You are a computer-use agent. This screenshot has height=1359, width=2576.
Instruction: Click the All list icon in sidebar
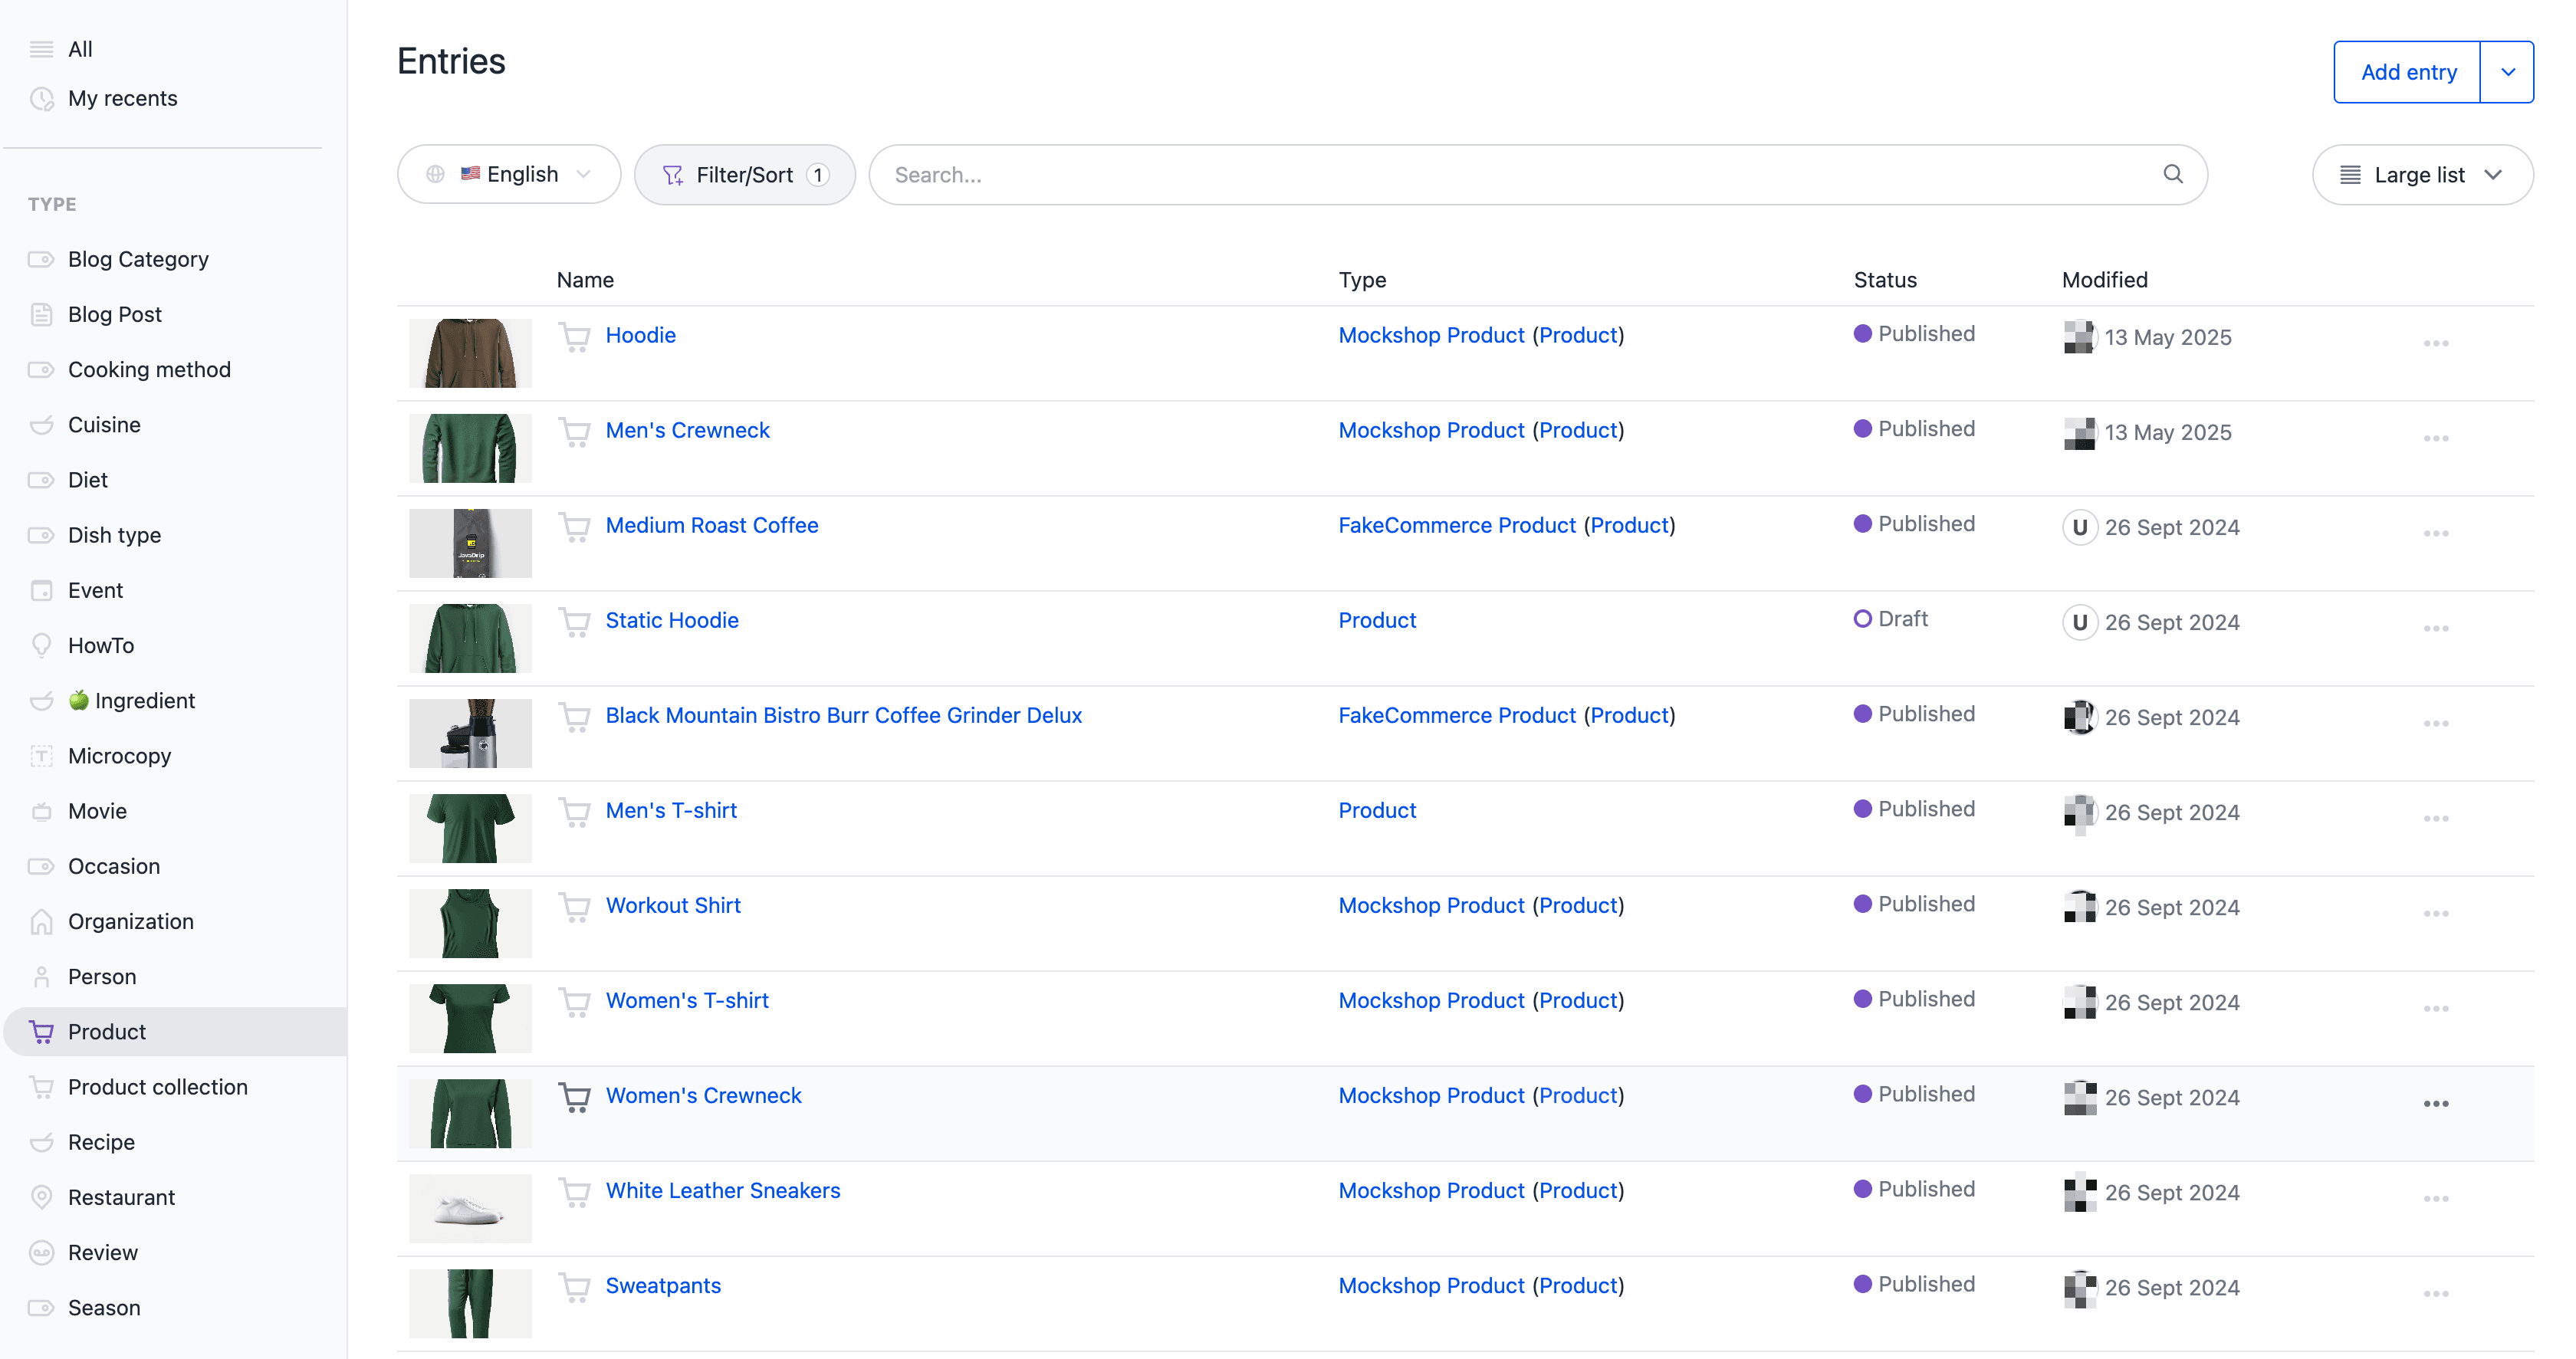41,49
